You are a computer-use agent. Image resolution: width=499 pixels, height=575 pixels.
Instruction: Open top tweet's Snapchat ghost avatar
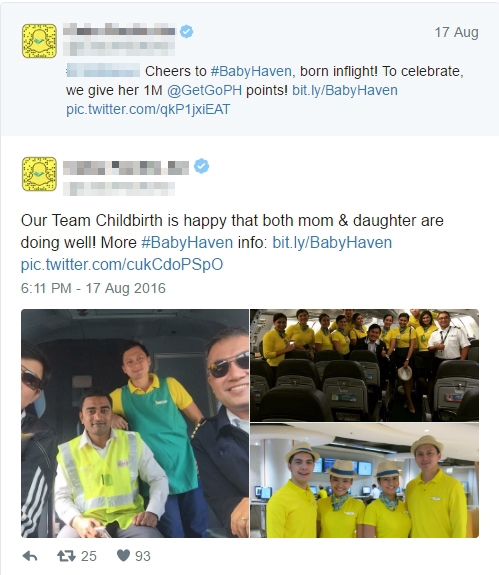39,41
